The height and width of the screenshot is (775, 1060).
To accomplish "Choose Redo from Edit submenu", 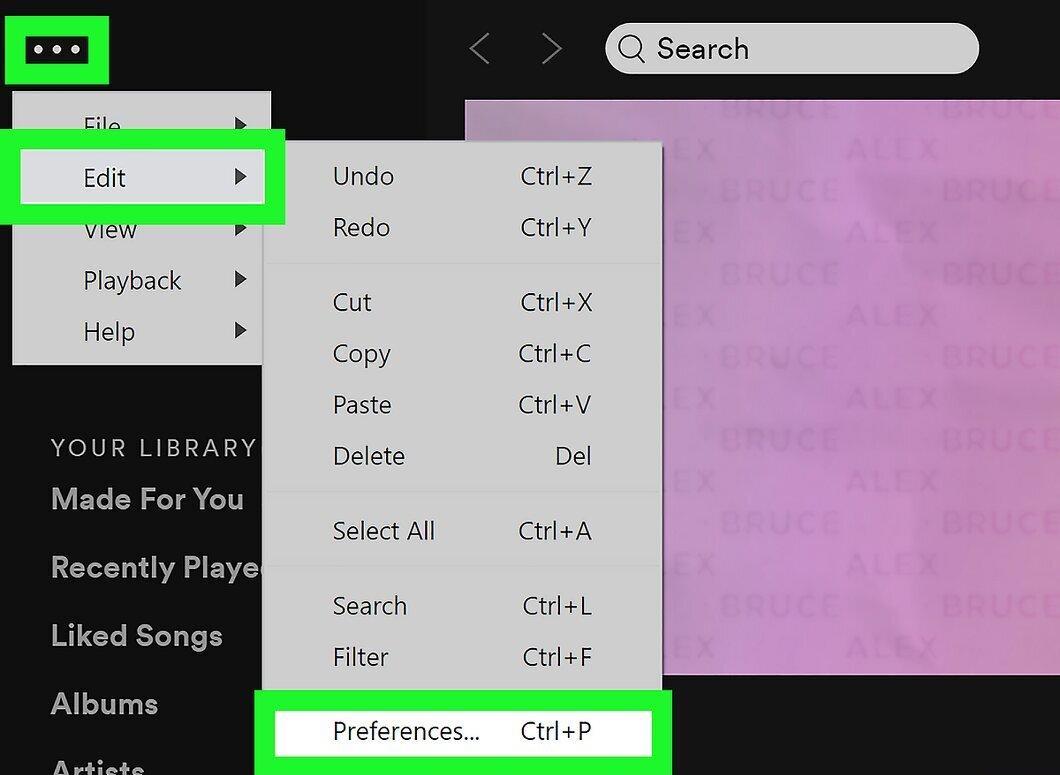I will (462, 228).
